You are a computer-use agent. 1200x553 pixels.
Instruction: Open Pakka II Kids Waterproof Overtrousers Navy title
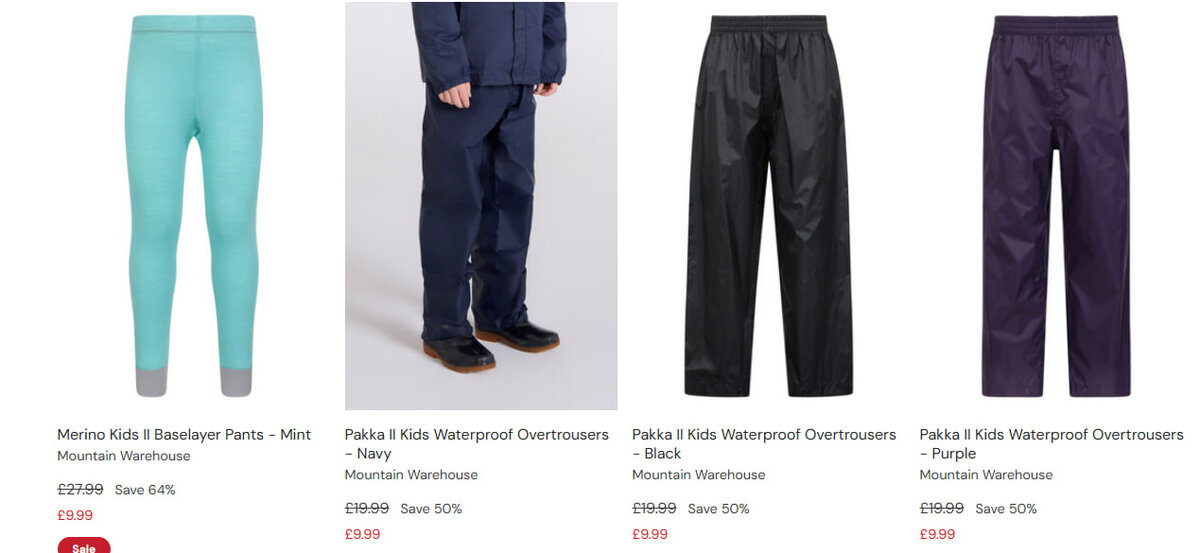point(477,444)
